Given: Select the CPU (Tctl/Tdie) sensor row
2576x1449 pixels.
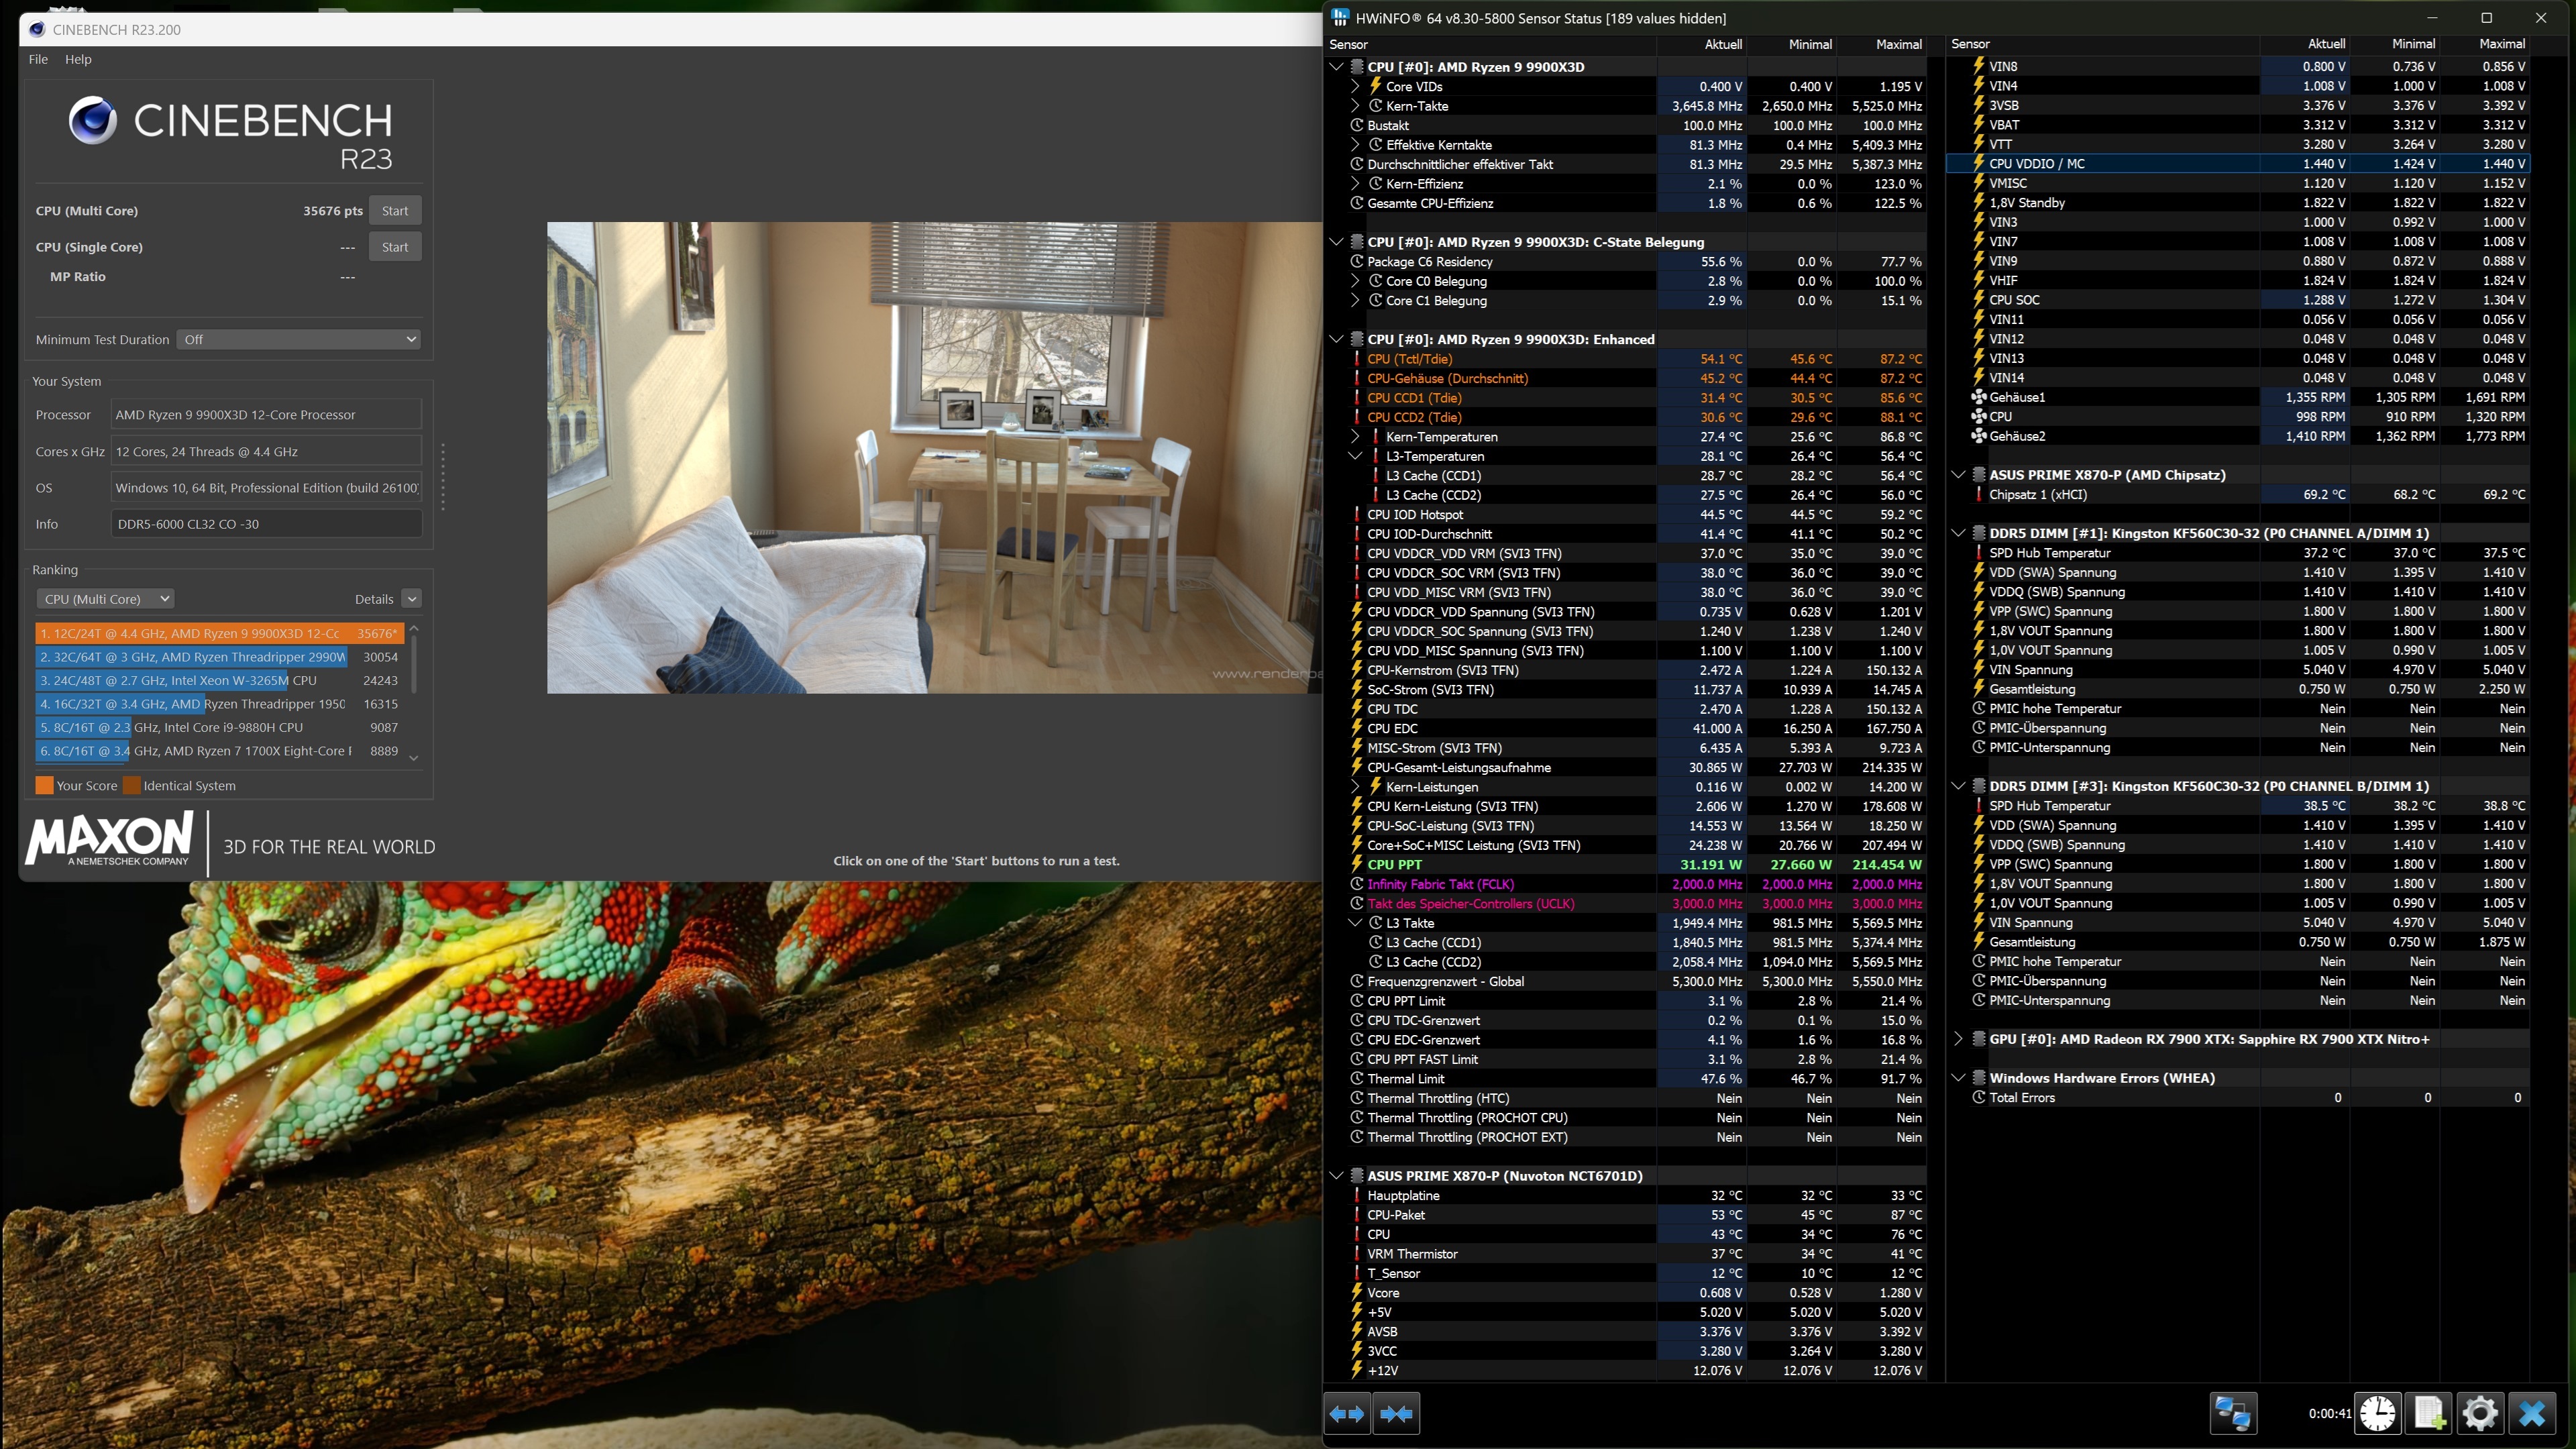Looking at the screenshot, I should (1635, 359).
